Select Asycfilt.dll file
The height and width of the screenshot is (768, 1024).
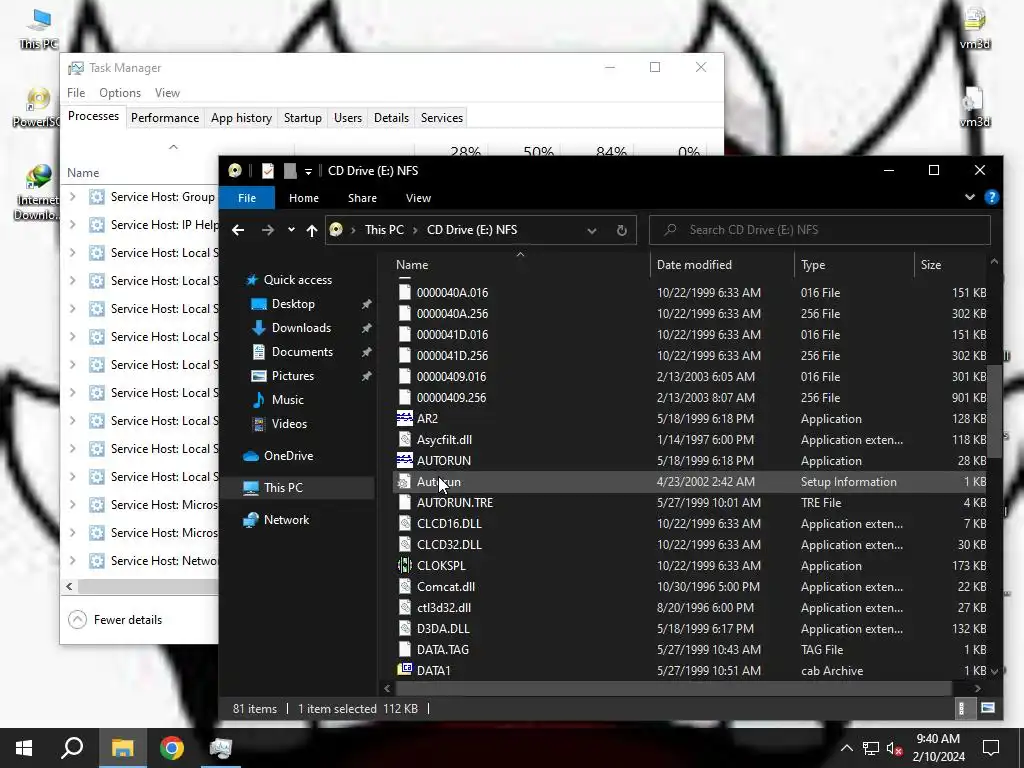444,440
